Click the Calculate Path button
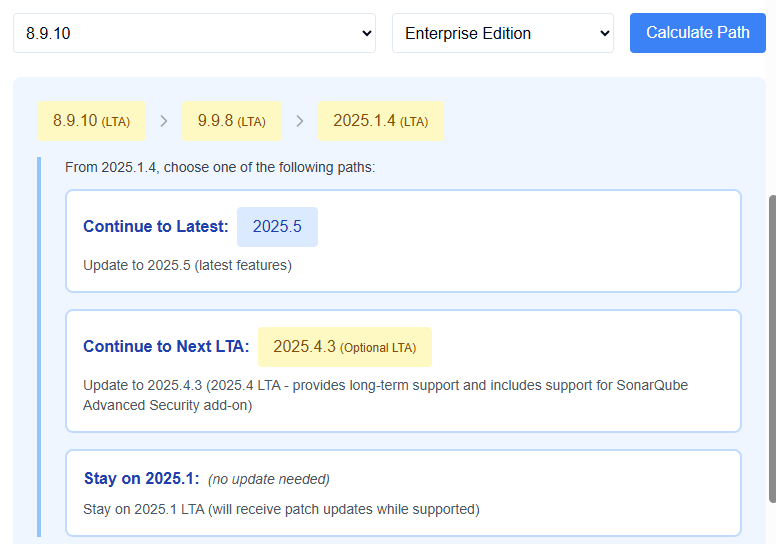The width and height of the screenshot is (776, 544). pos(697,33)
